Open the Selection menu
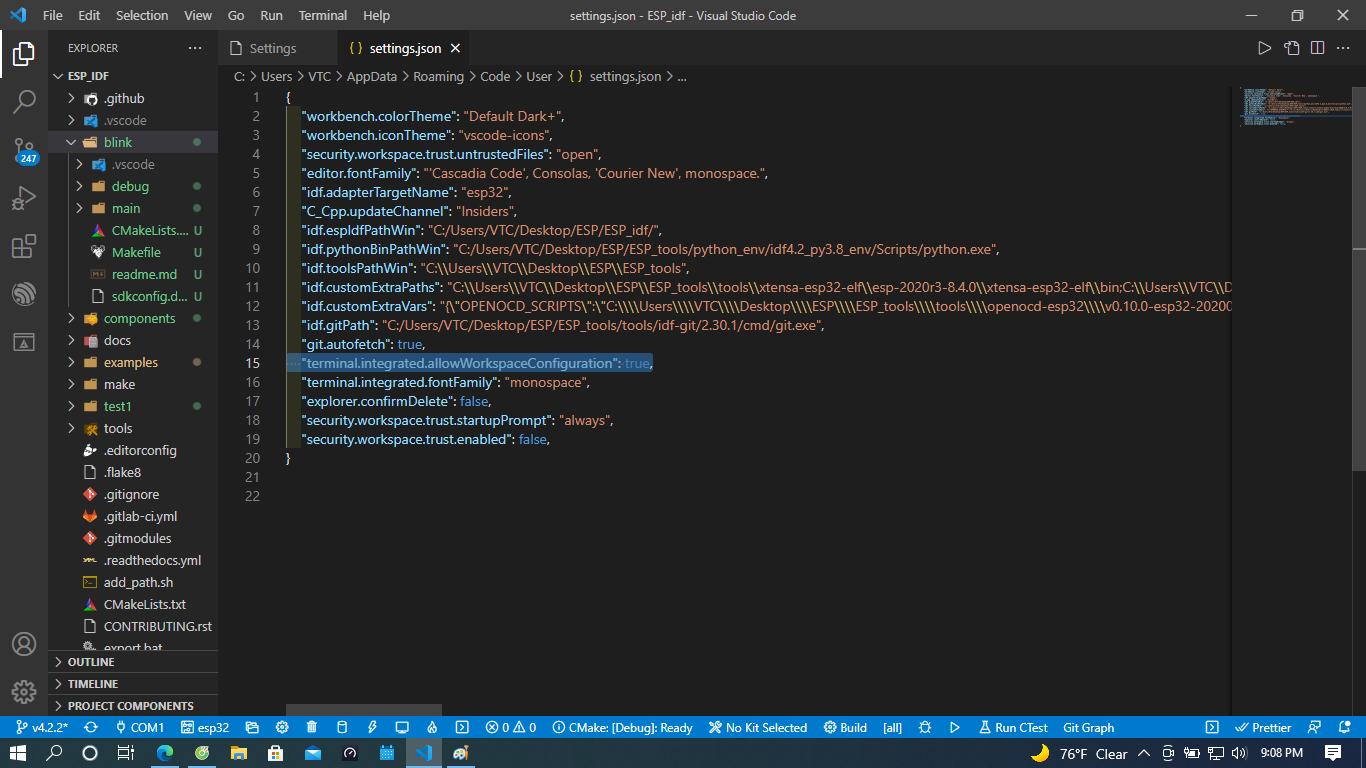 tap(142, 15)
